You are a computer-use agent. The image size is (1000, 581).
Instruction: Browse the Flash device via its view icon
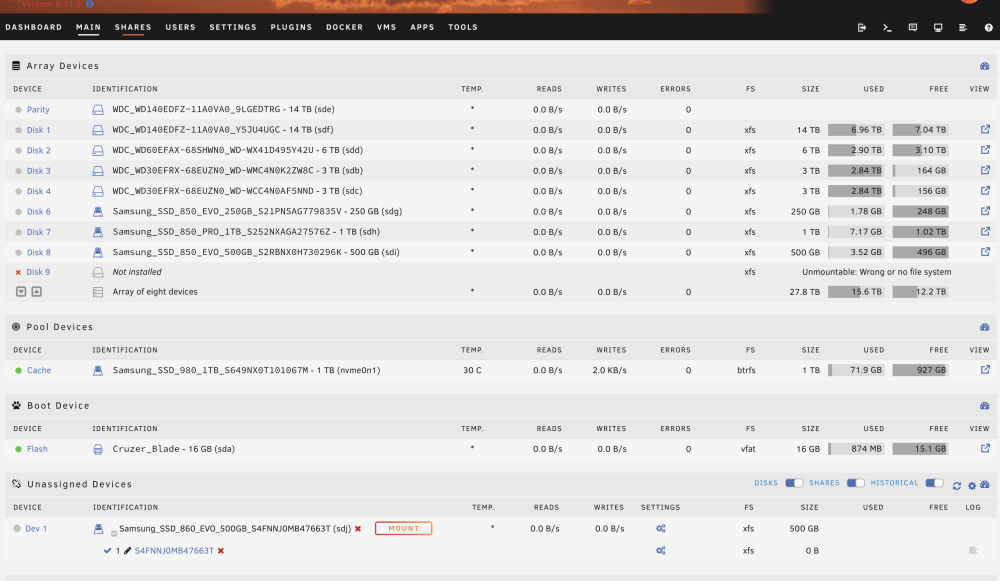point(985,449)
